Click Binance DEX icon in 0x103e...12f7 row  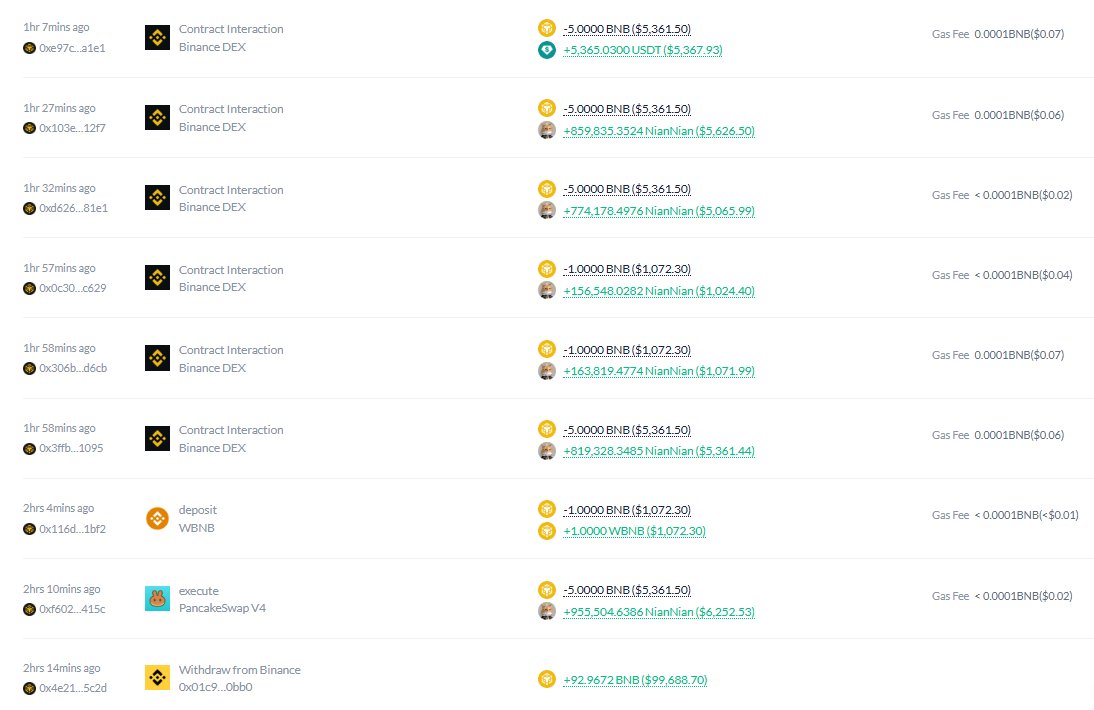coord(157,118)
